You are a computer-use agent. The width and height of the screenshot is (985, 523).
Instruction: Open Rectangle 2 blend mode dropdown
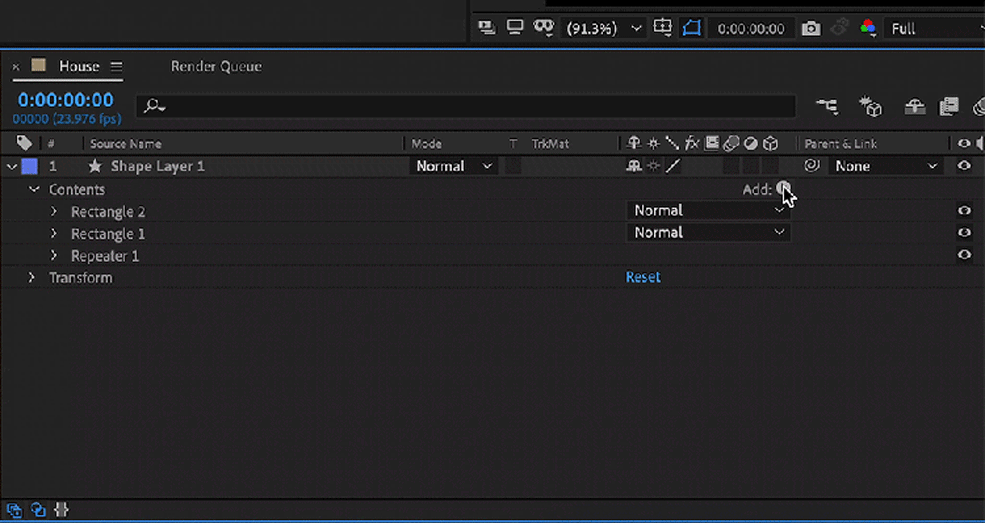[x=709, y=210]
